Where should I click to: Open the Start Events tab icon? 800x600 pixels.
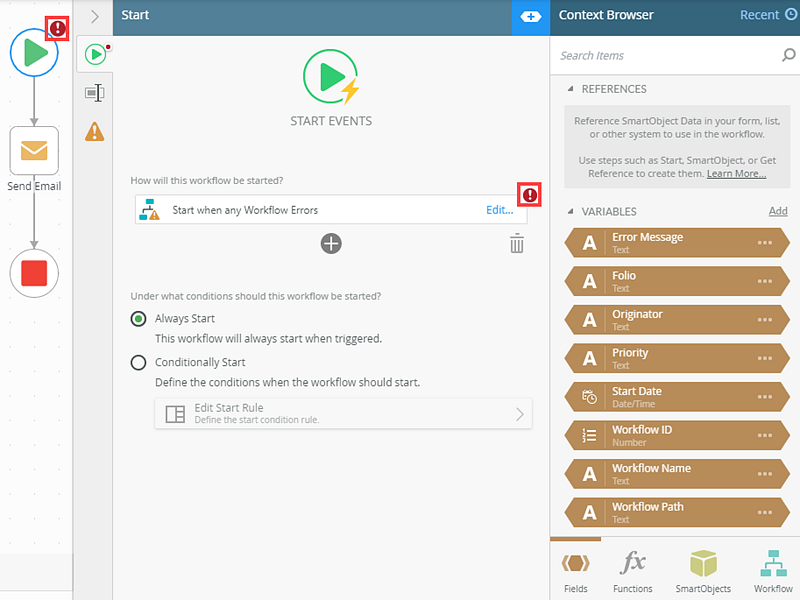coord(95,54)
